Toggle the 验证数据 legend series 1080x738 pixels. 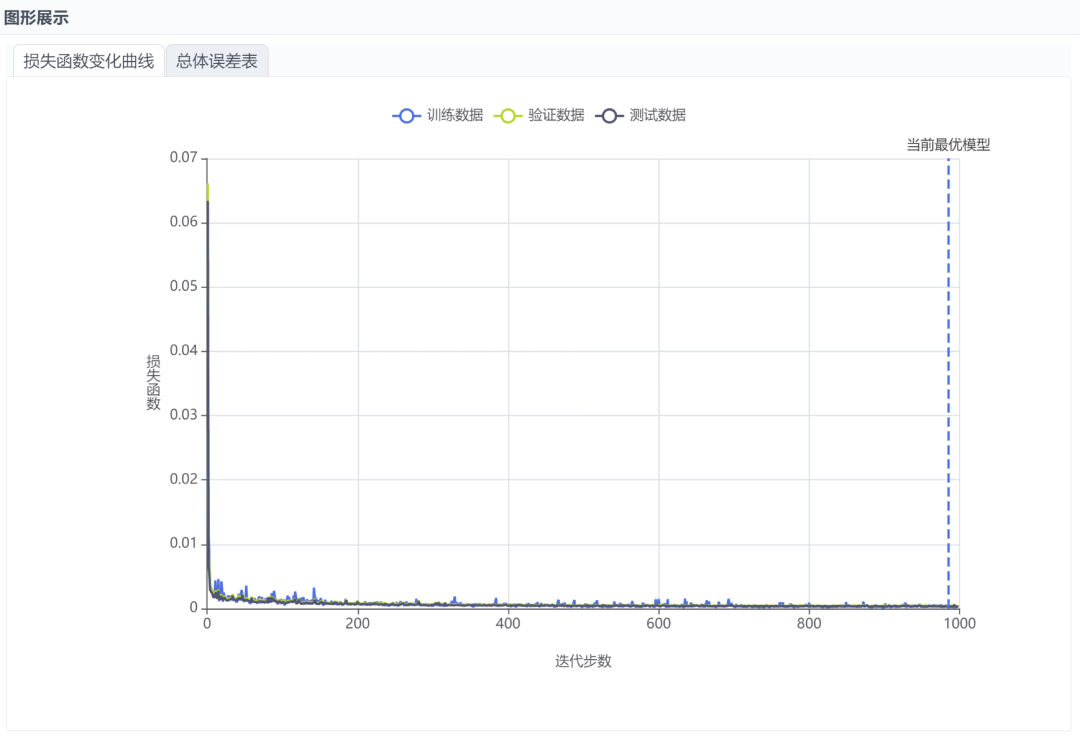pyautogui.click(x=539, y=115)
